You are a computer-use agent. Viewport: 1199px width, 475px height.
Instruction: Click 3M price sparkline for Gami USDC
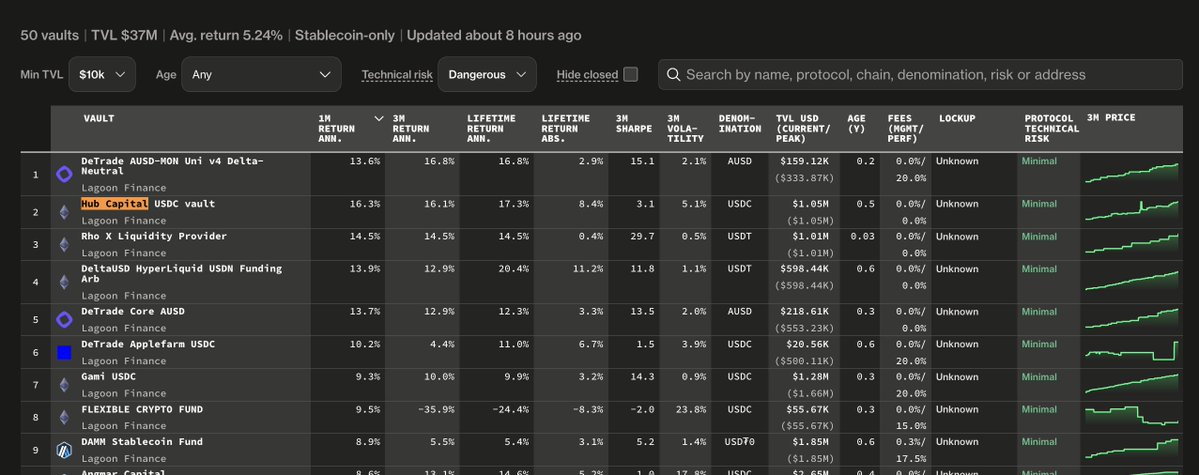[x=1132, y=384]
